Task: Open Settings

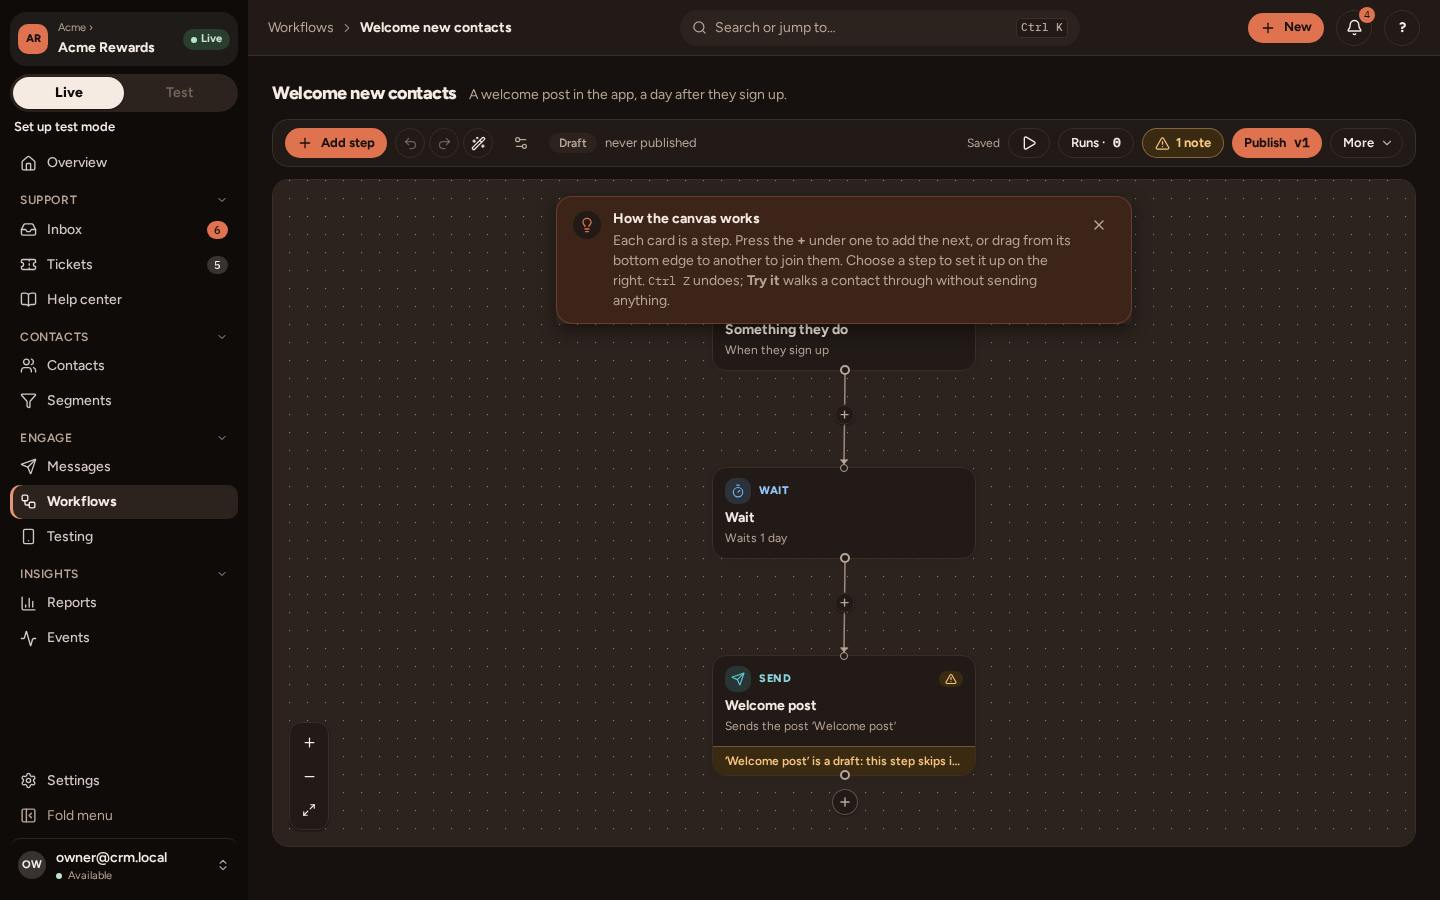Action: (124, 781)
